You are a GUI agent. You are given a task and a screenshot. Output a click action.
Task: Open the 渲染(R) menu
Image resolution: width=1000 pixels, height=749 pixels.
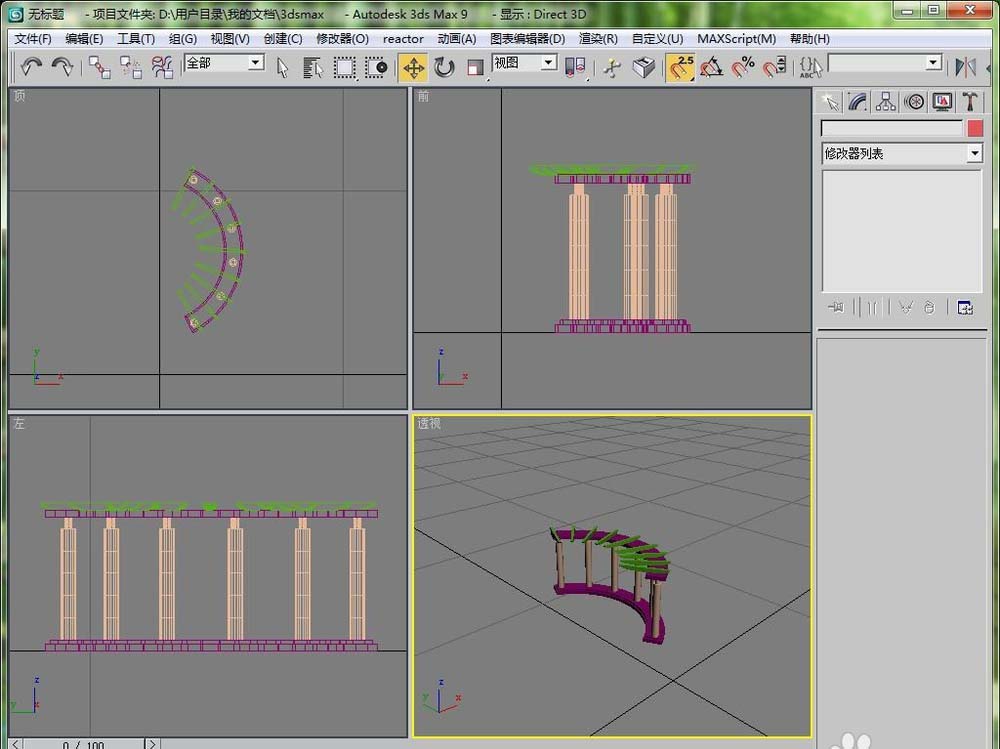pos(598,39)
